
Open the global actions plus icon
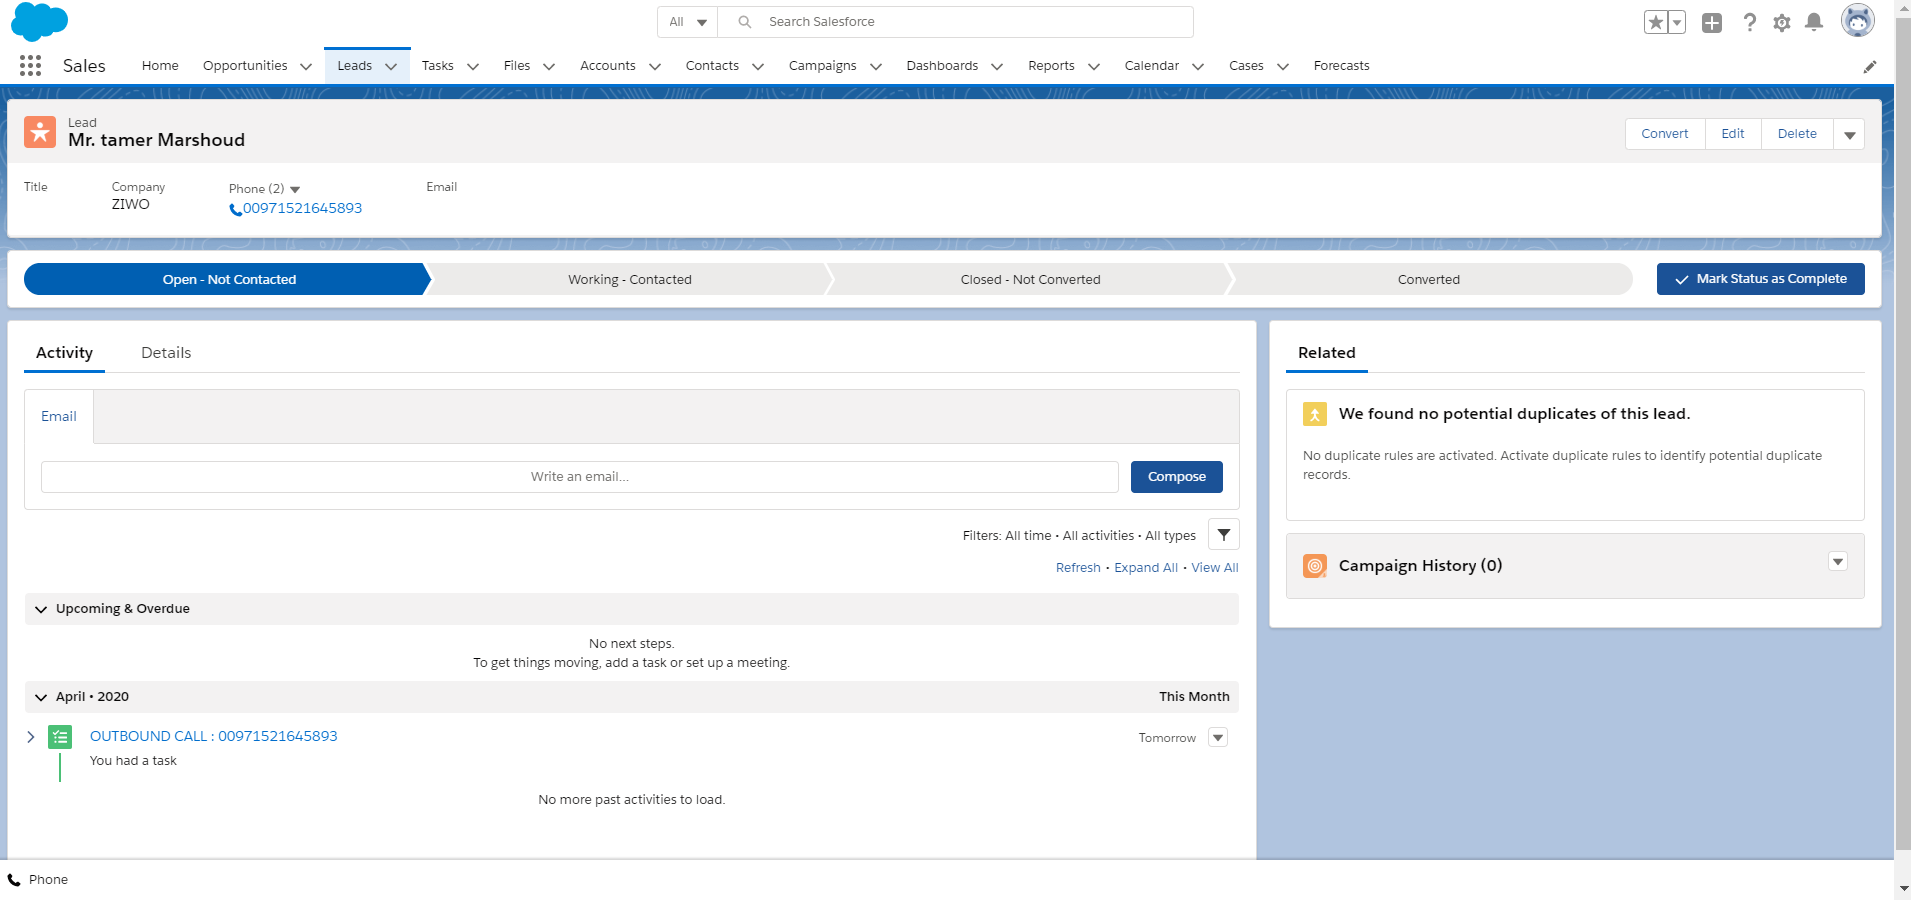coord(1712,22)
